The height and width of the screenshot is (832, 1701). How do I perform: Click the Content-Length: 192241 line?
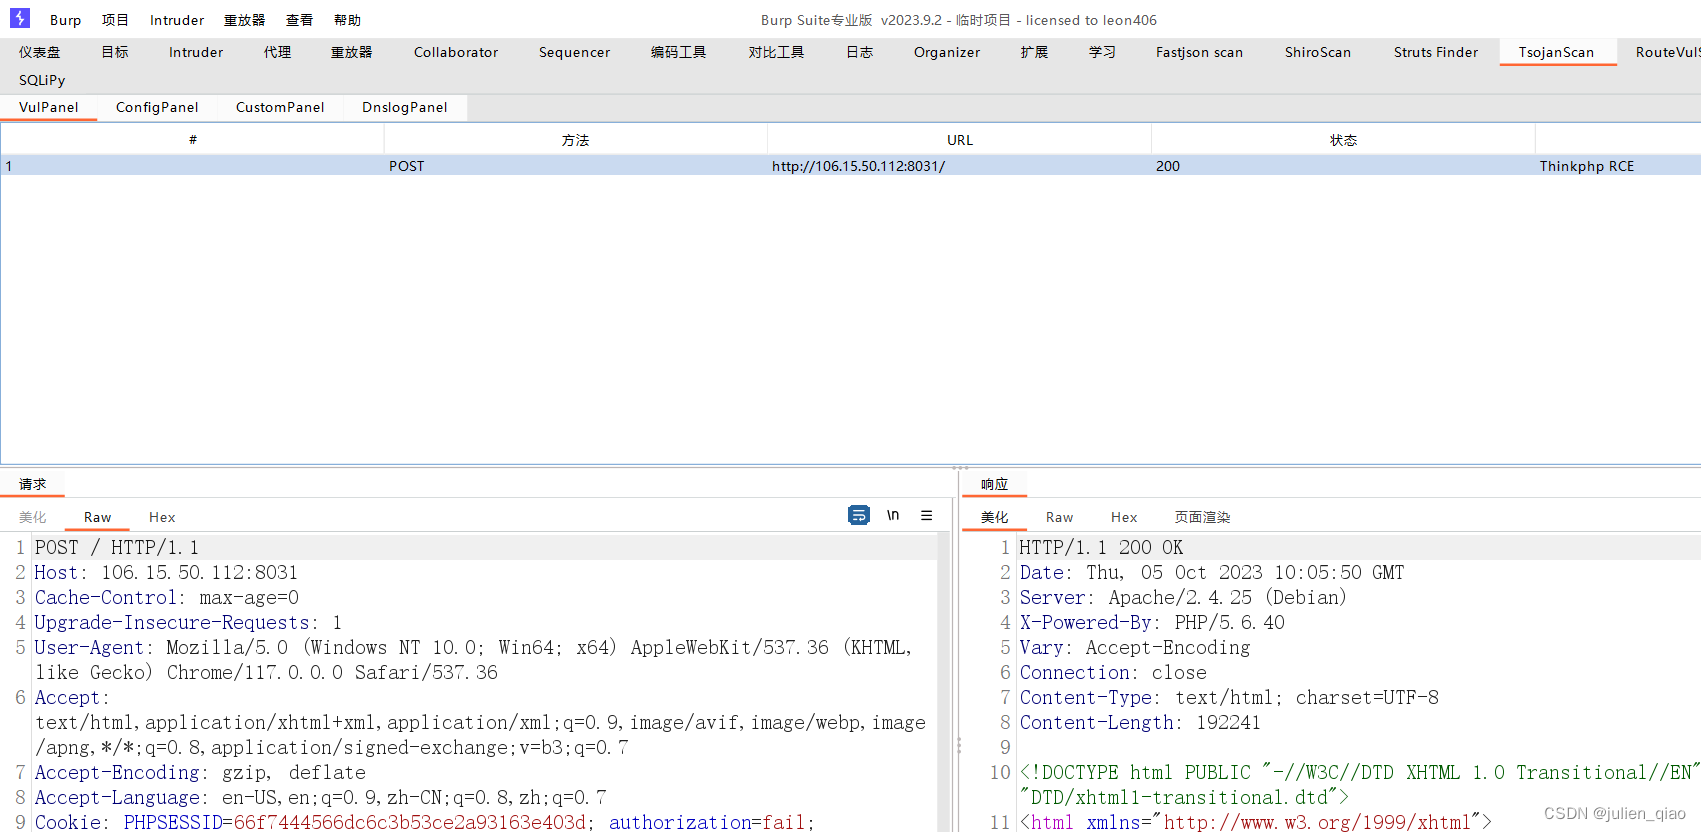click(x=1140, y=722)
